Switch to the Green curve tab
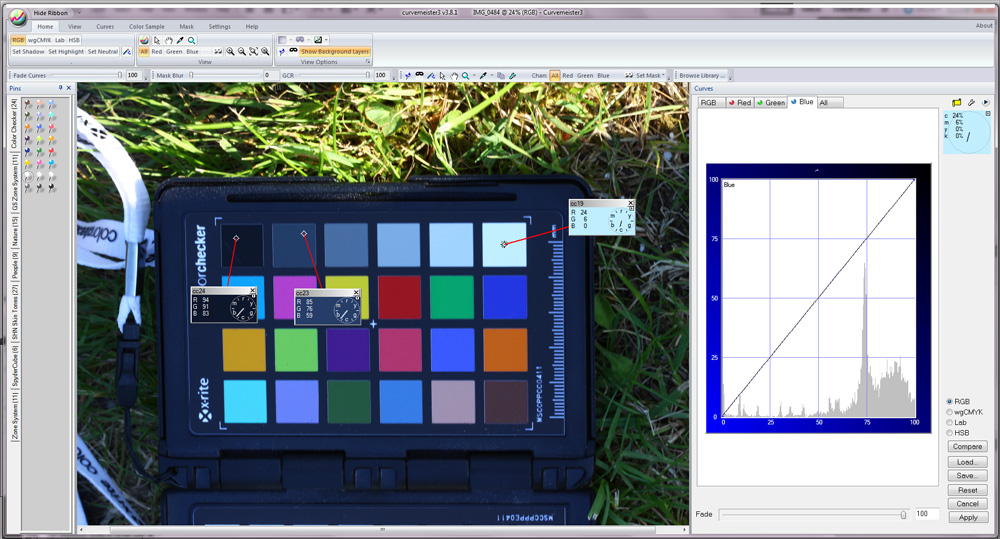This screenshot has height=539, width=1000. click(x=771, y=103)
